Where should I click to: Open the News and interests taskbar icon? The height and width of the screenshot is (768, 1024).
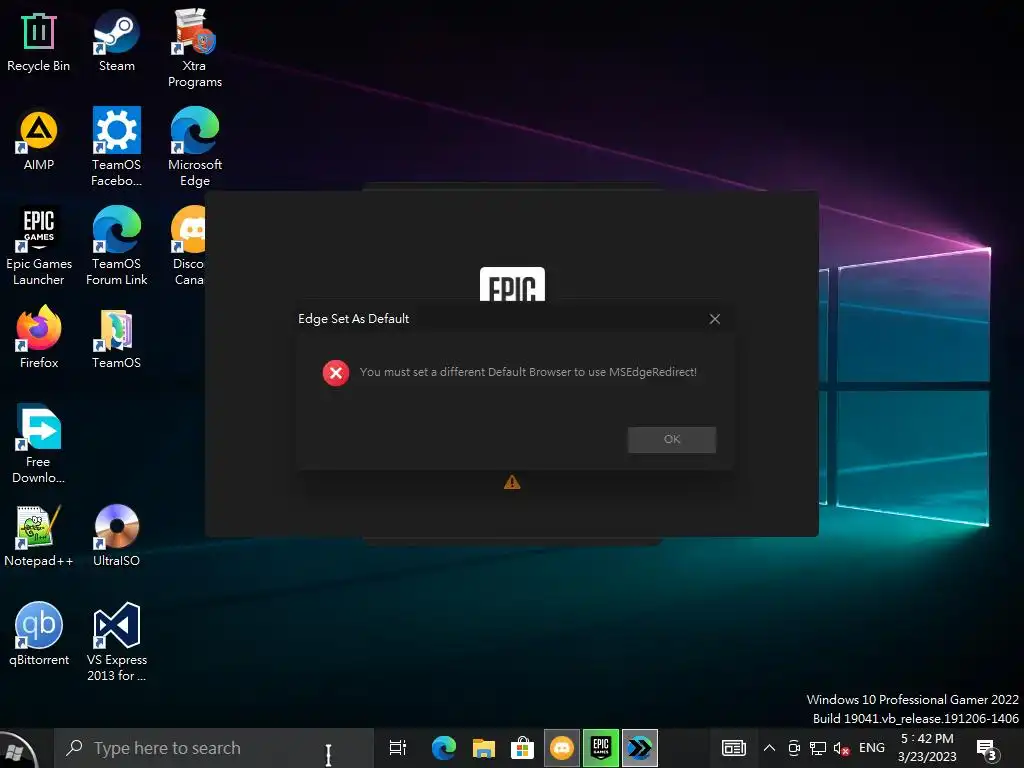coord(733,748)
